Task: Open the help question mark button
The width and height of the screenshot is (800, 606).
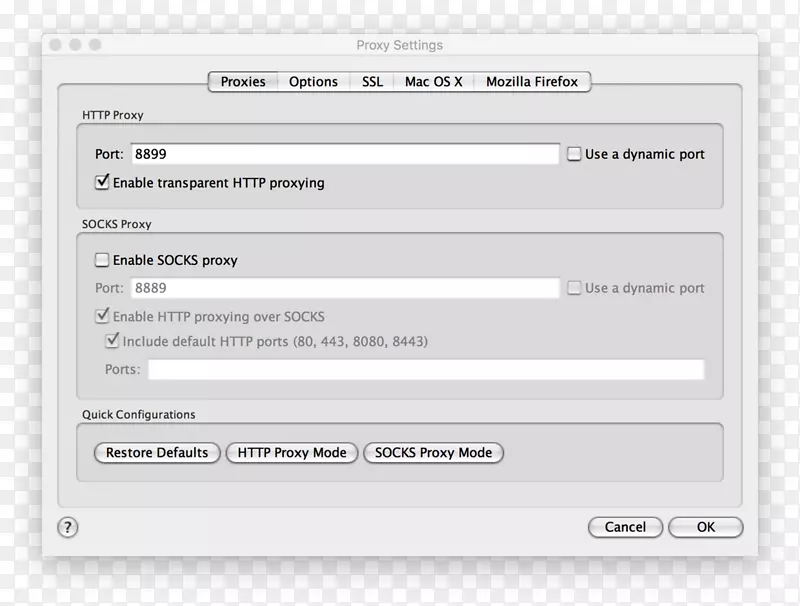Action: tap(68, 527)
